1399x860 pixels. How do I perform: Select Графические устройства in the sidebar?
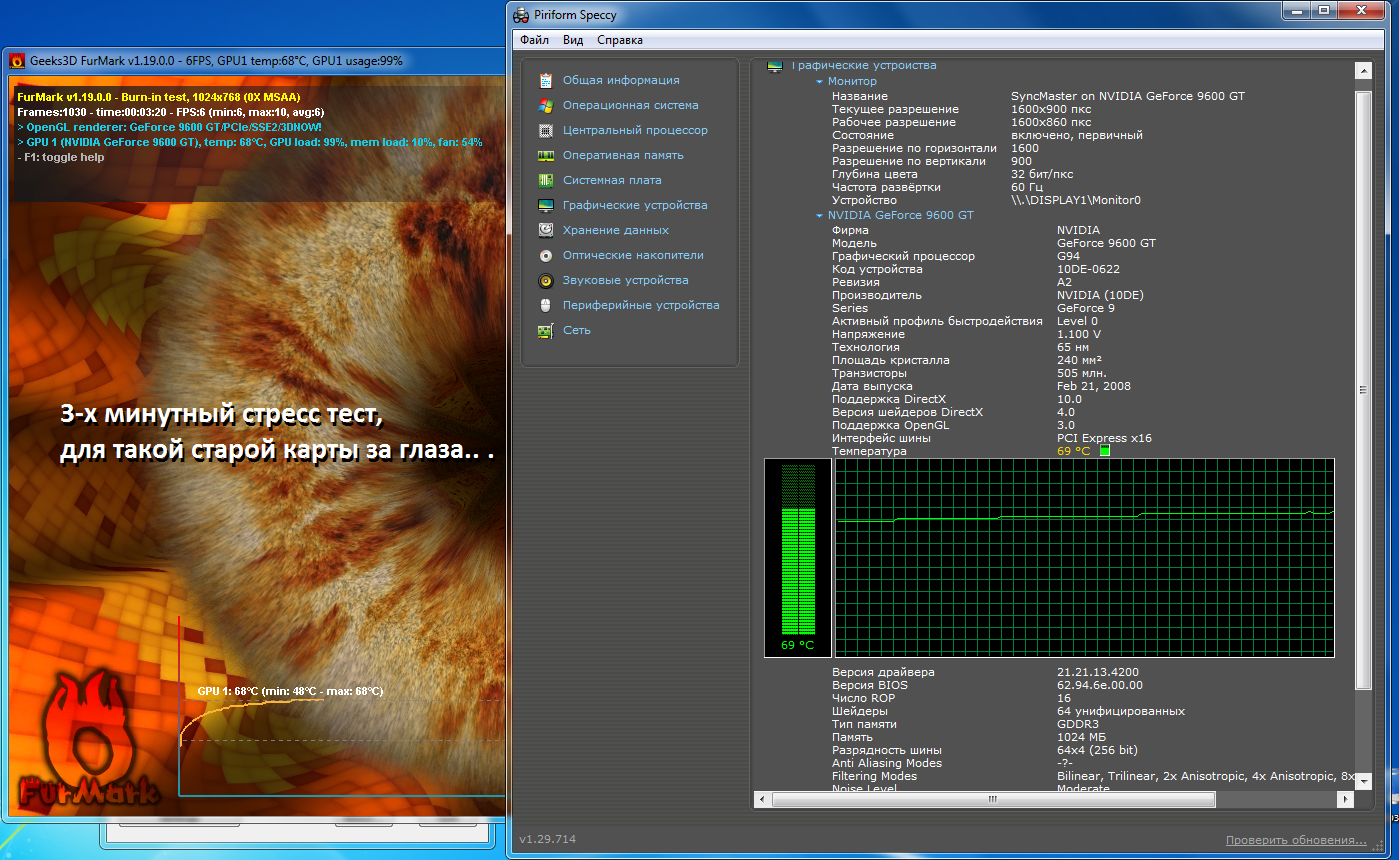pyautogui.click(x=634, y=205)
